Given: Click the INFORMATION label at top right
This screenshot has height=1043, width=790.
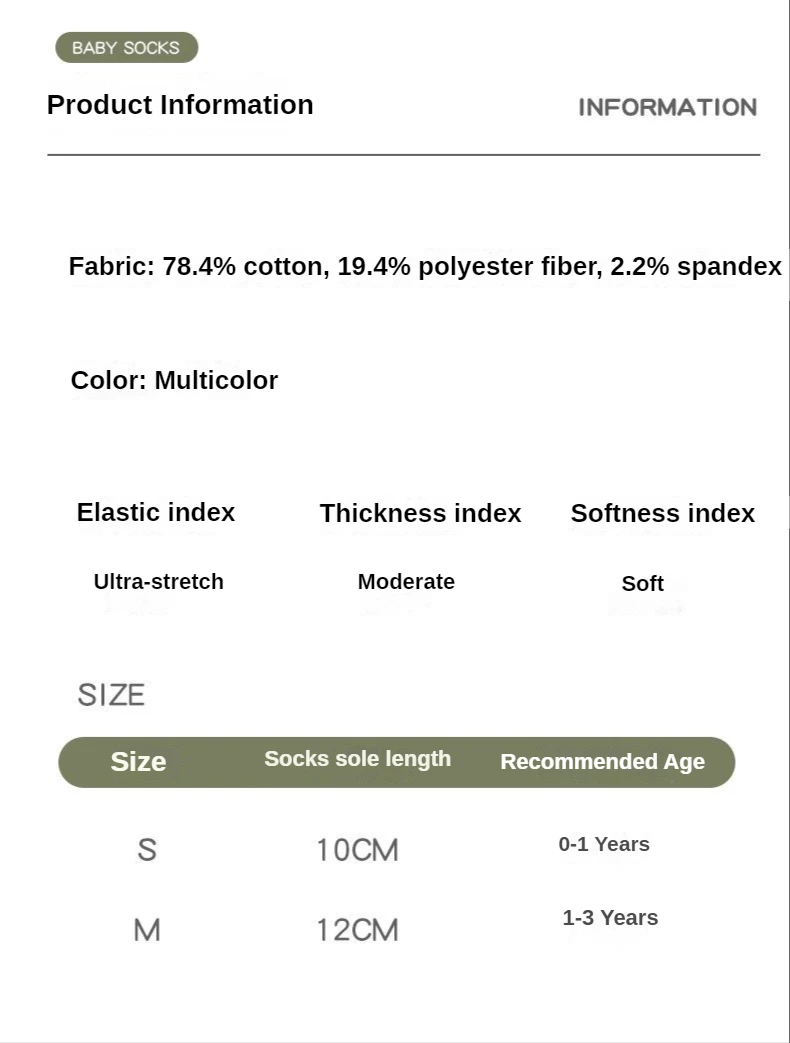Looking at the screenshot, I should tap(668, 107).
